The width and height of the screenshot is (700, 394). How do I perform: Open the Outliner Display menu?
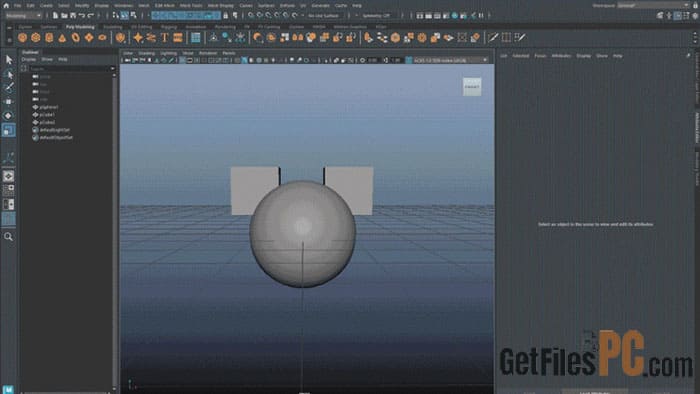click(29, 59)
